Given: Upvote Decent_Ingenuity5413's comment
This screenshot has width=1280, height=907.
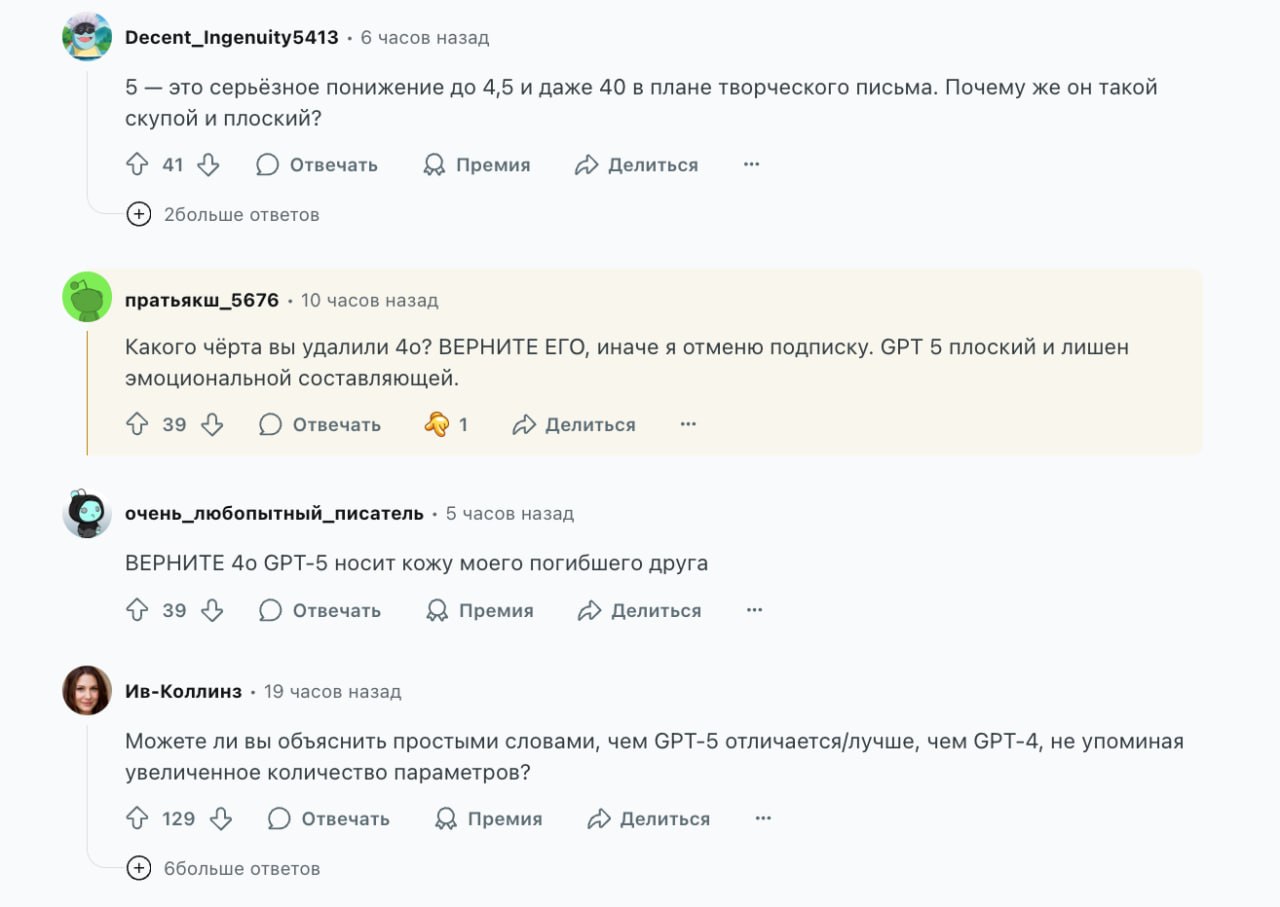Looking at the screenshot, I should click(x=137, y=165).
